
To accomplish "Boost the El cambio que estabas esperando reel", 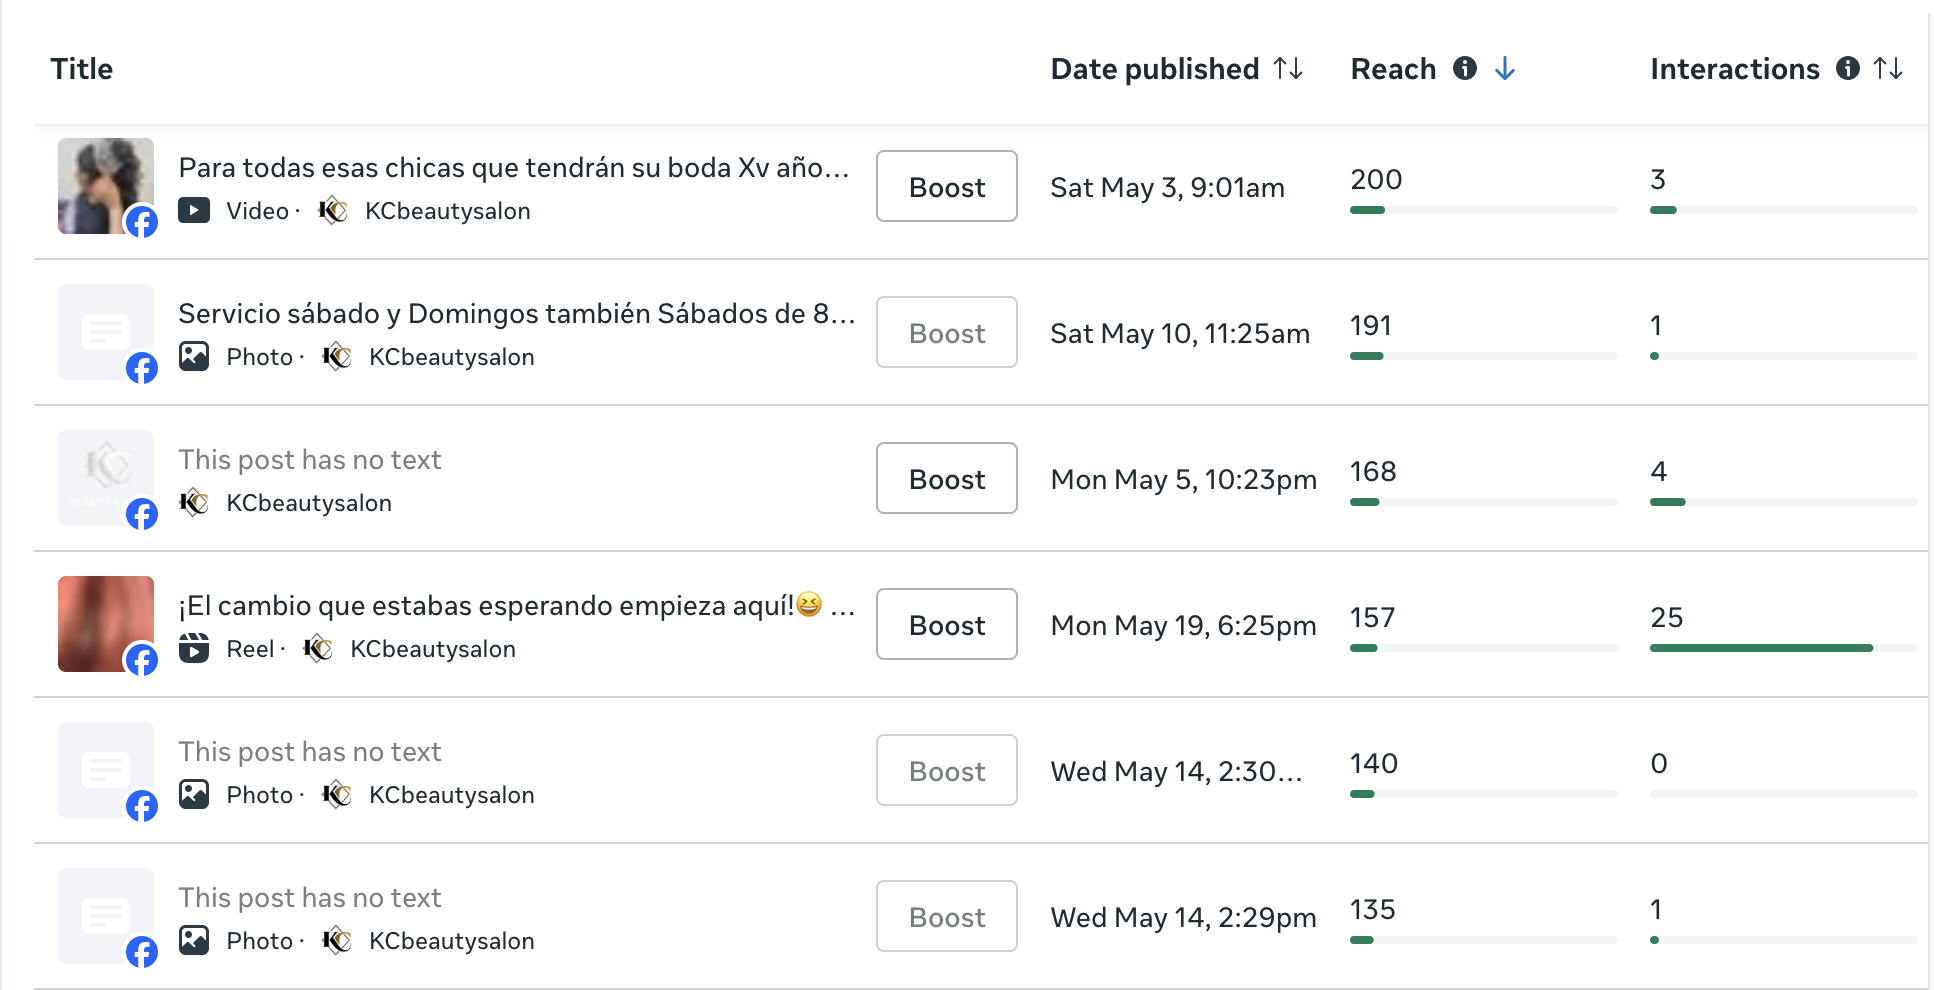I will pyautogui.click(x=947, y=624).
